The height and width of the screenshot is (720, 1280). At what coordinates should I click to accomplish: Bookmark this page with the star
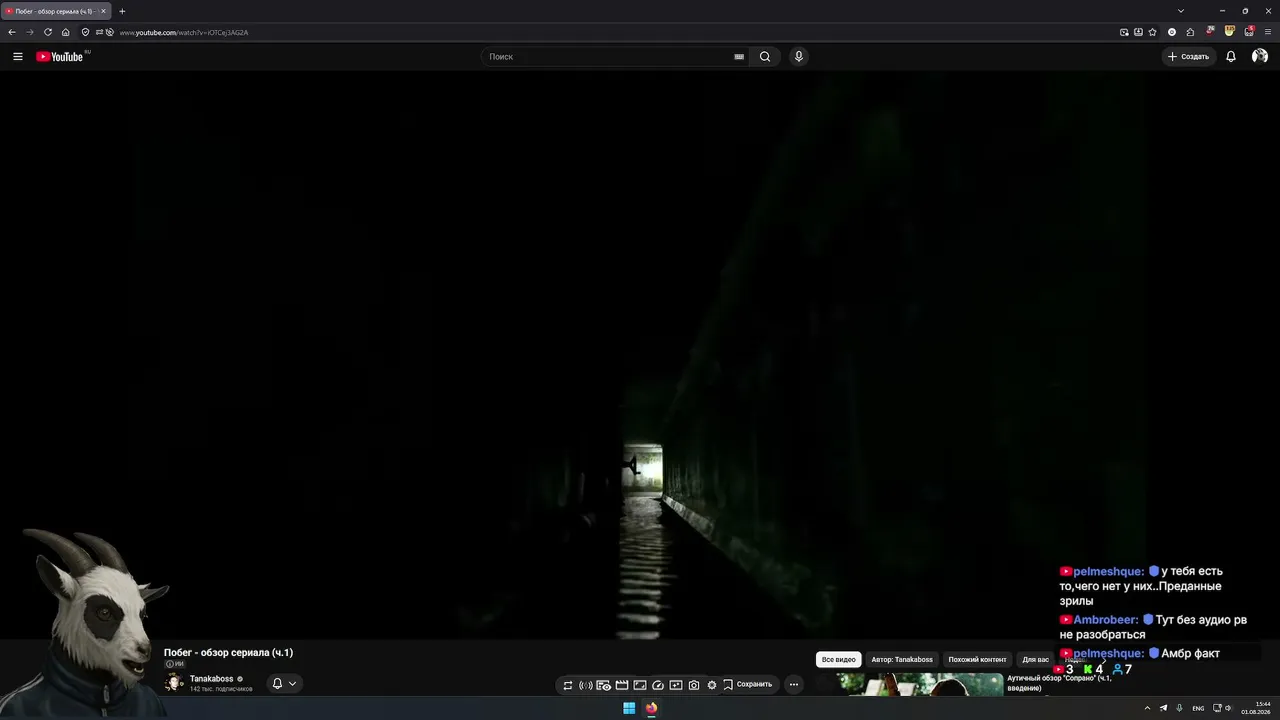[1152, 32]
